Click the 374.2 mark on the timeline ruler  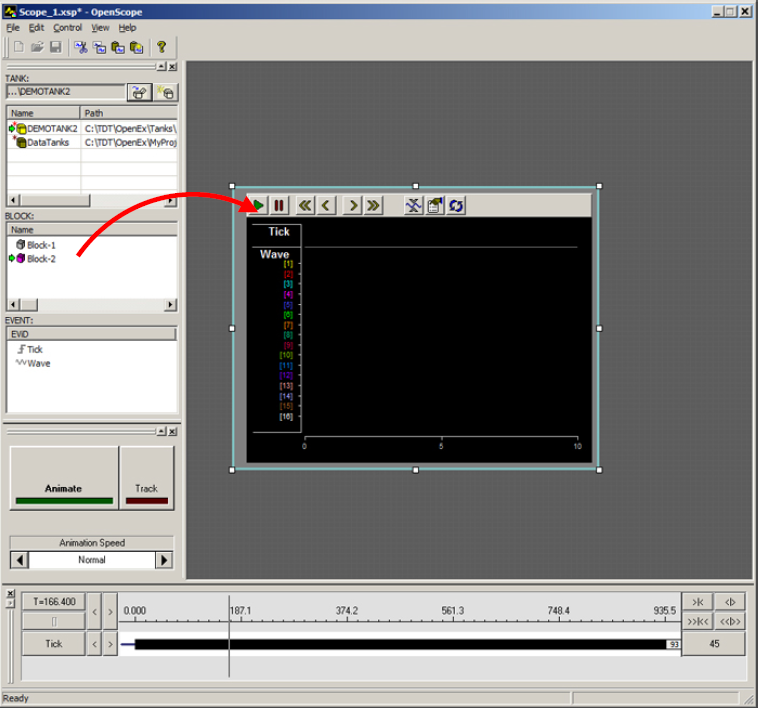(x=347, y=610)
